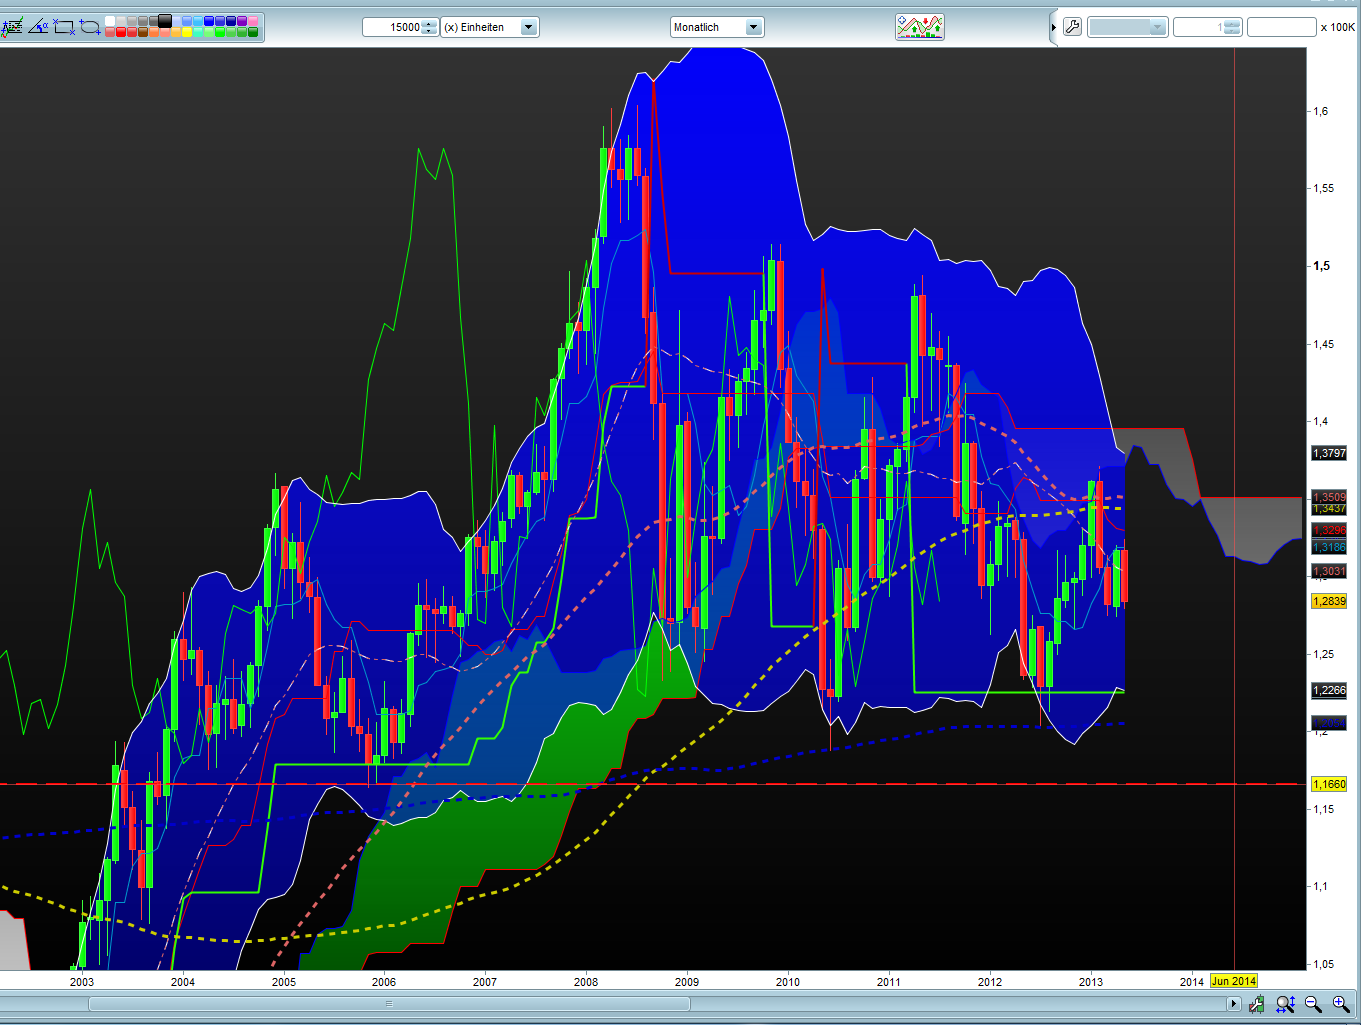Pick the black color swatch
Image resolution: width=1361 pixels, height=1025 pixels.
point(165,21)
